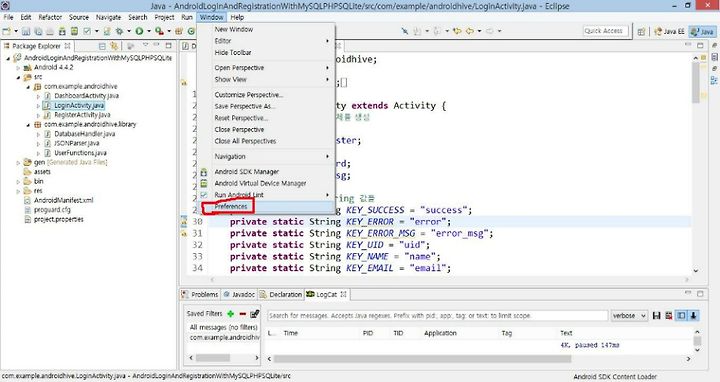This screenshot has height=382, width=720.
Task: Select New Window menu entry
Action: pos(234,29)
